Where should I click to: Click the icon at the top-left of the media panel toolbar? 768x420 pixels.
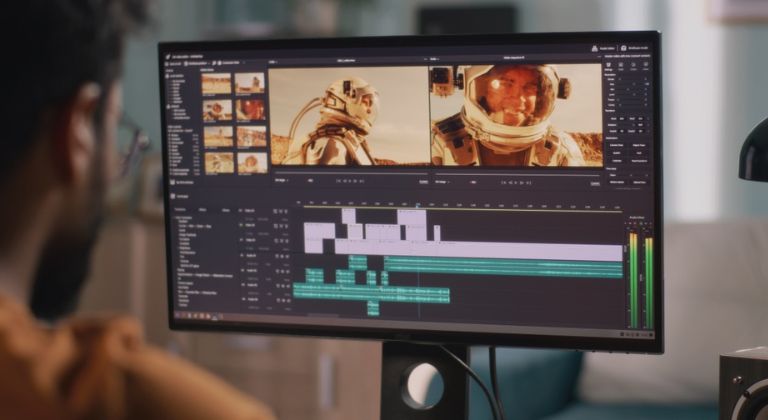(167, 64)
